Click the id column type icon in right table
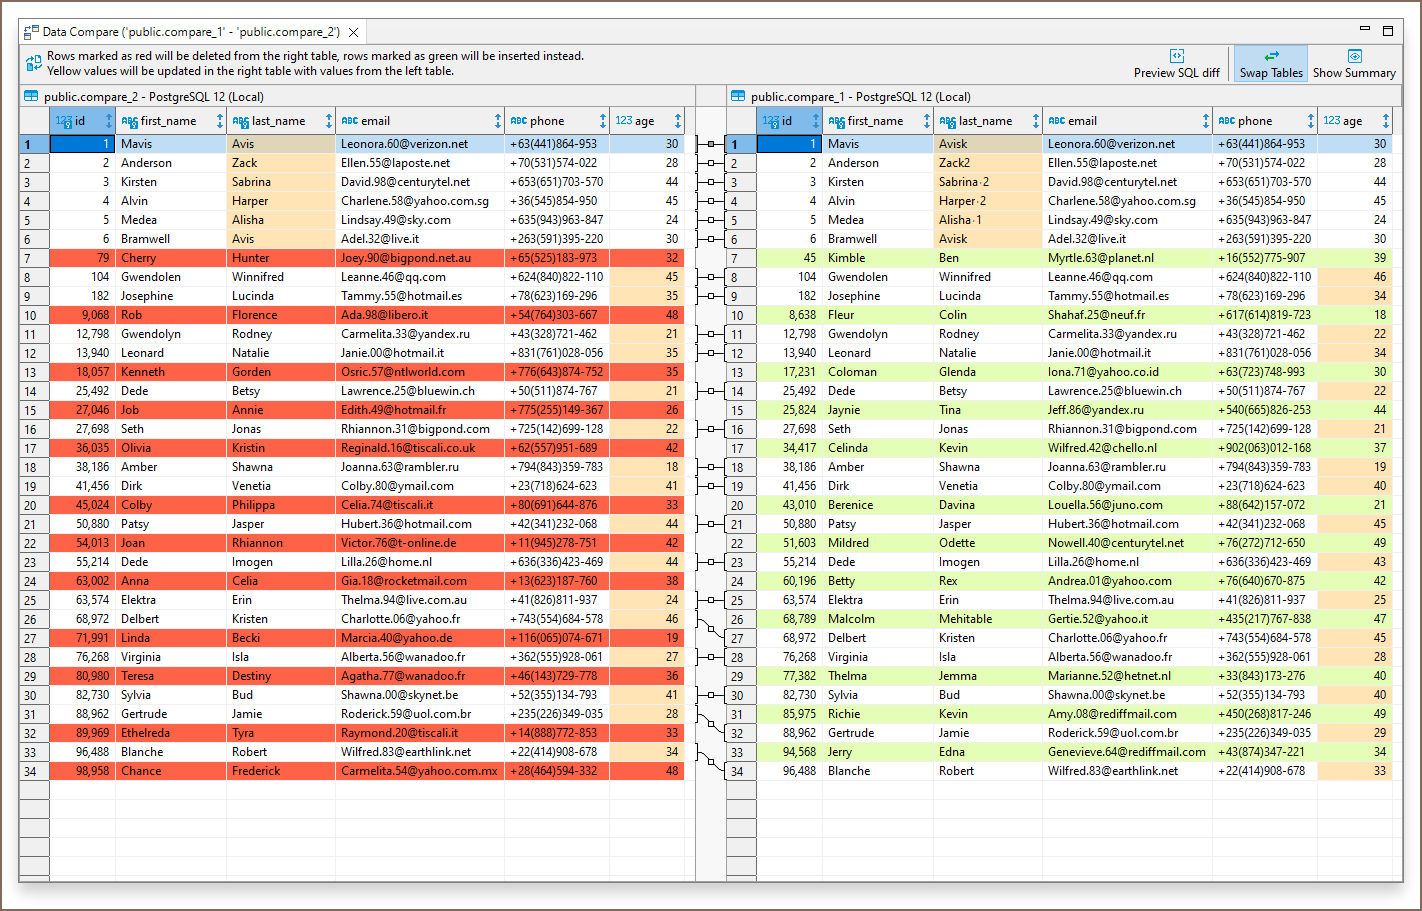Viewport: 1422px width, 911px height. pyautogui.click(x=769, y=121)
